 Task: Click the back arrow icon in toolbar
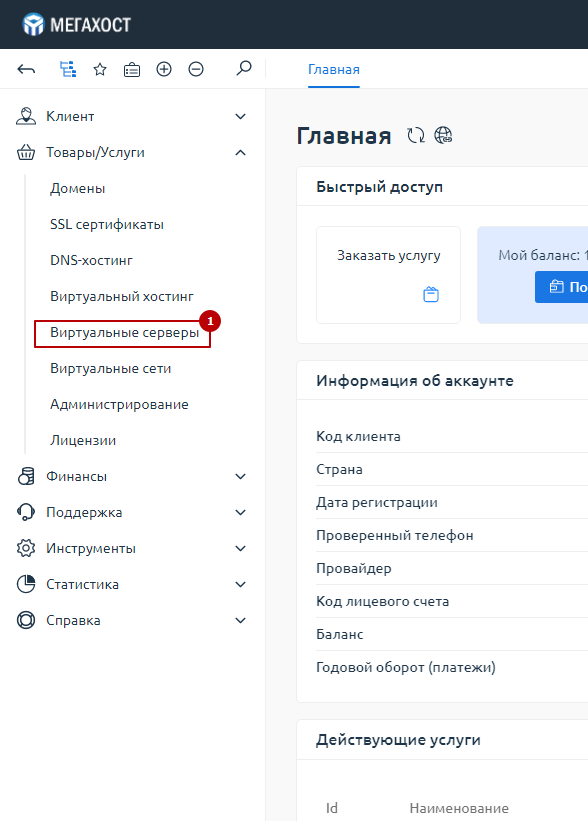click(x=26, y=69)
